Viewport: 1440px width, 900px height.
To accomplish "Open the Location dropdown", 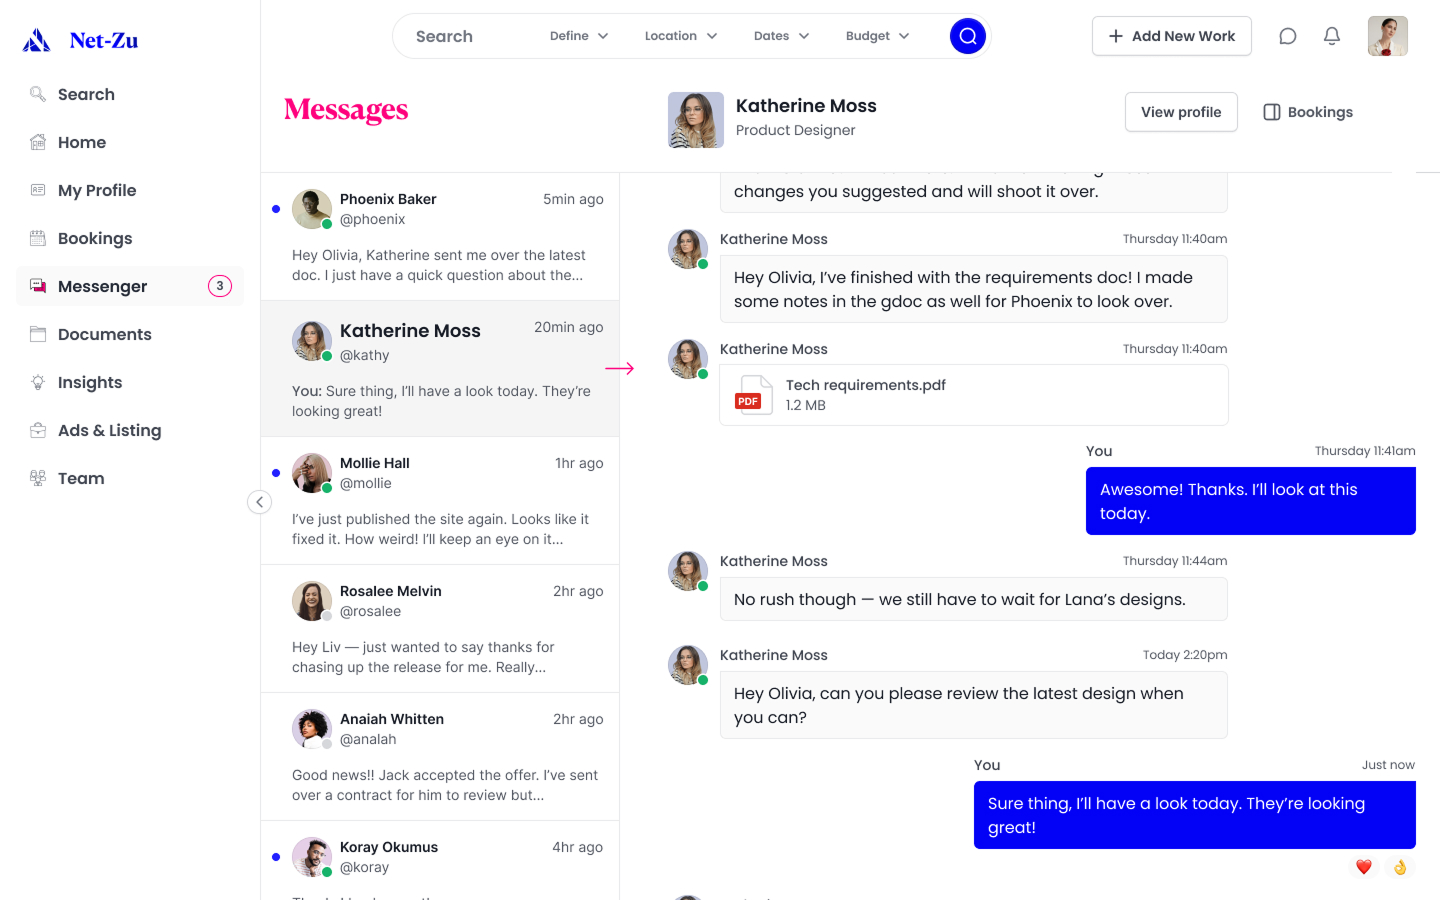I will click(x=681, y=36).
